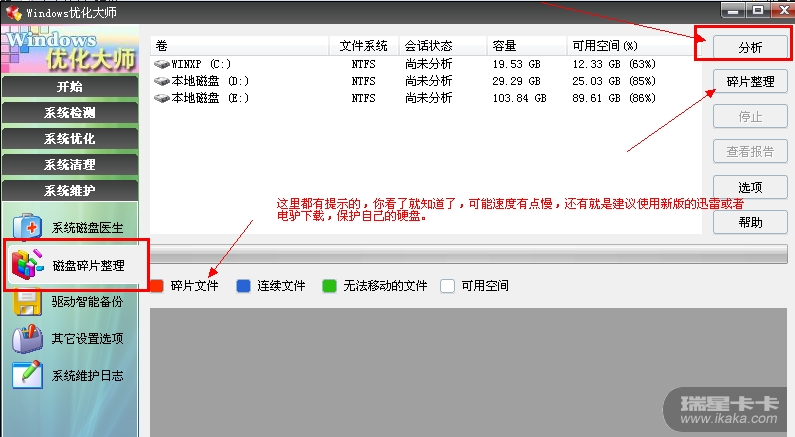This screenshot has height=437, width=795.
Task: Open the 查看报告 button
Action: [750, 151]
